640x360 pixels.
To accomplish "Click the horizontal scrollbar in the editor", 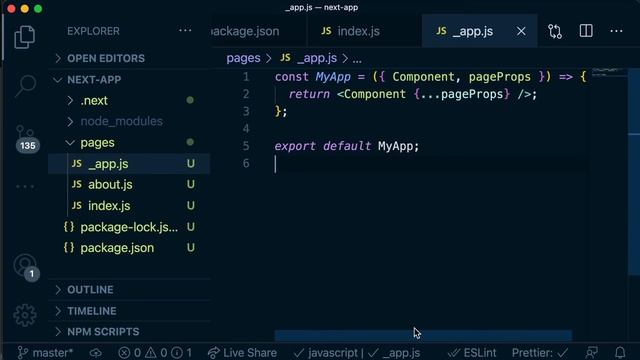I will (423, 336).
